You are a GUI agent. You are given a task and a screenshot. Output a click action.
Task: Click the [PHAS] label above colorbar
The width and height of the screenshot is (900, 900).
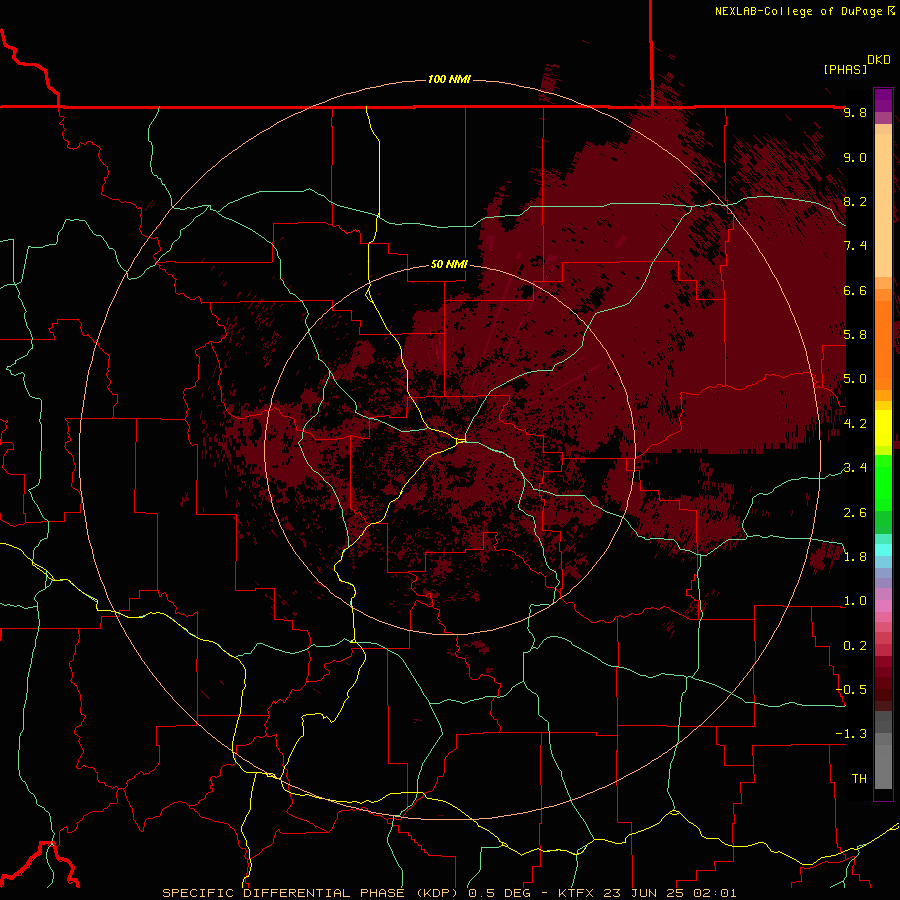(x=845, y=69)
